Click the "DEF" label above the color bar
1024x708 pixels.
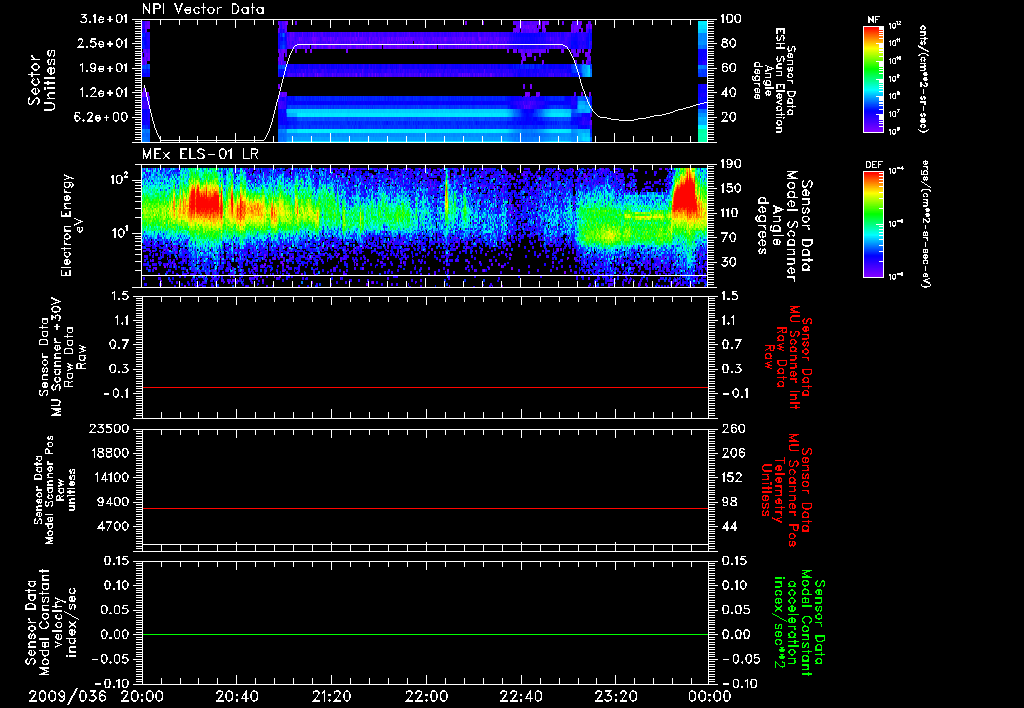pos(874,165)
